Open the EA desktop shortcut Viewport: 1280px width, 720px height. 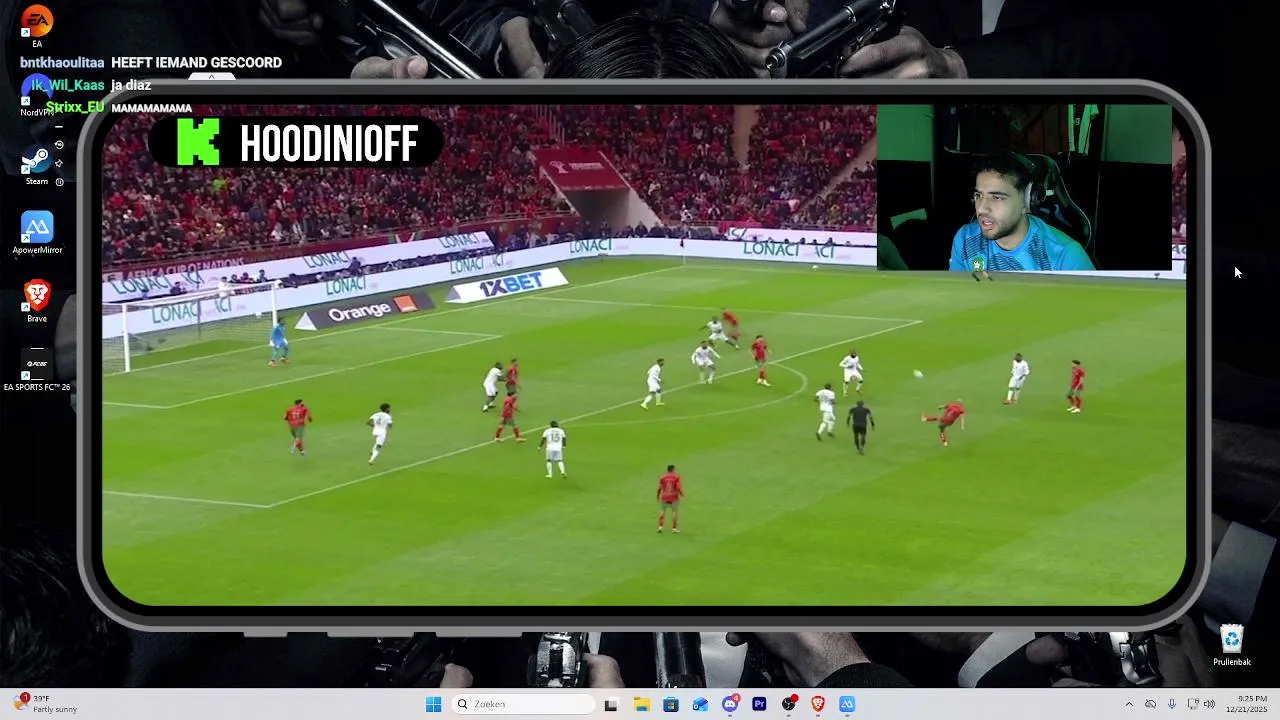[37, 26]
